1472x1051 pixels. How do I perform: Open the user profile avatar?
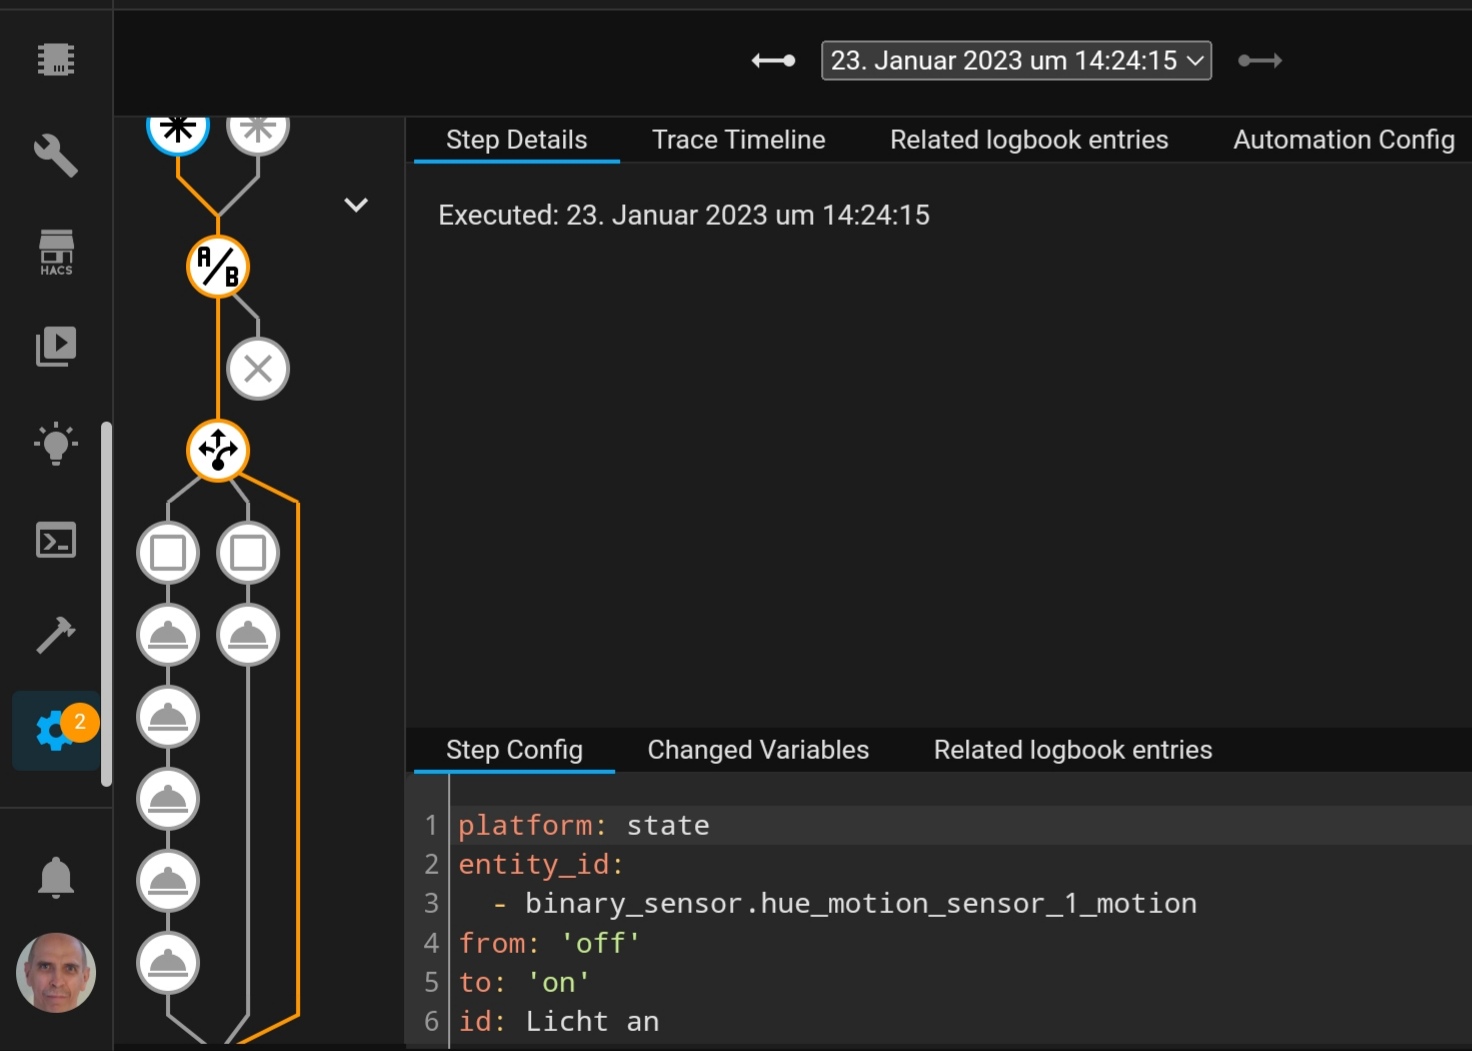coord(56,972)
